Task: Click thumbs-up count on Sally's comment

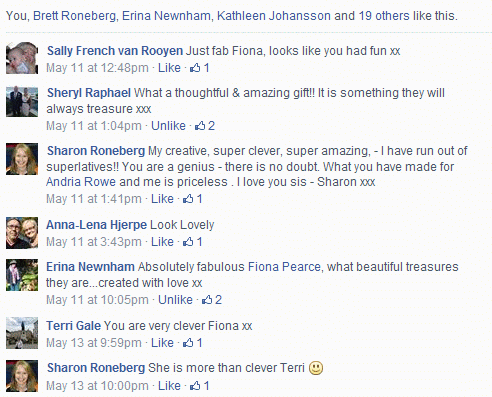Action: 200,68
